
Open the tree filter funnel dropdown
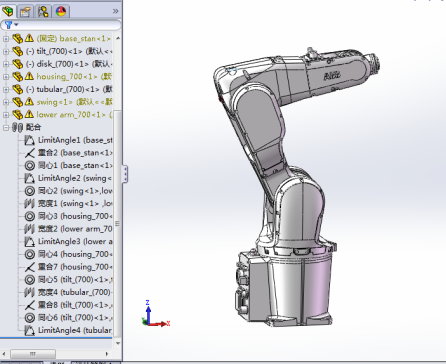(11, 25)
